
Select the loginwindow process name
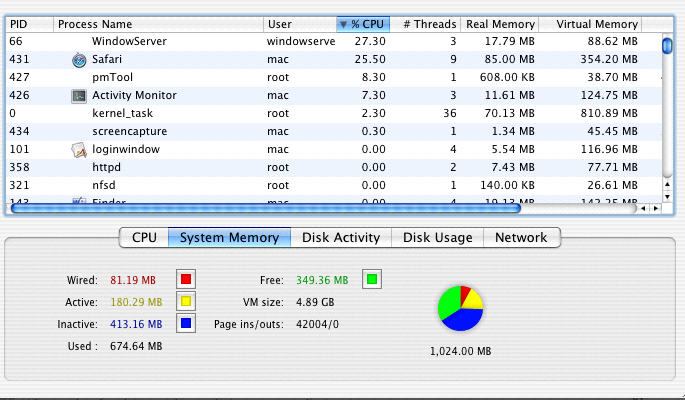click(x=126, y=149)
